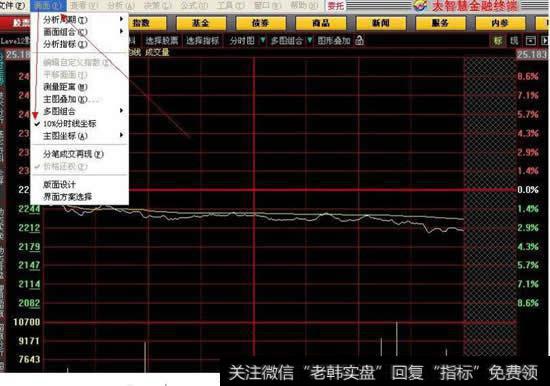
Task: Click the play arrow icon at toolbar end
Action: coord(545,41)
